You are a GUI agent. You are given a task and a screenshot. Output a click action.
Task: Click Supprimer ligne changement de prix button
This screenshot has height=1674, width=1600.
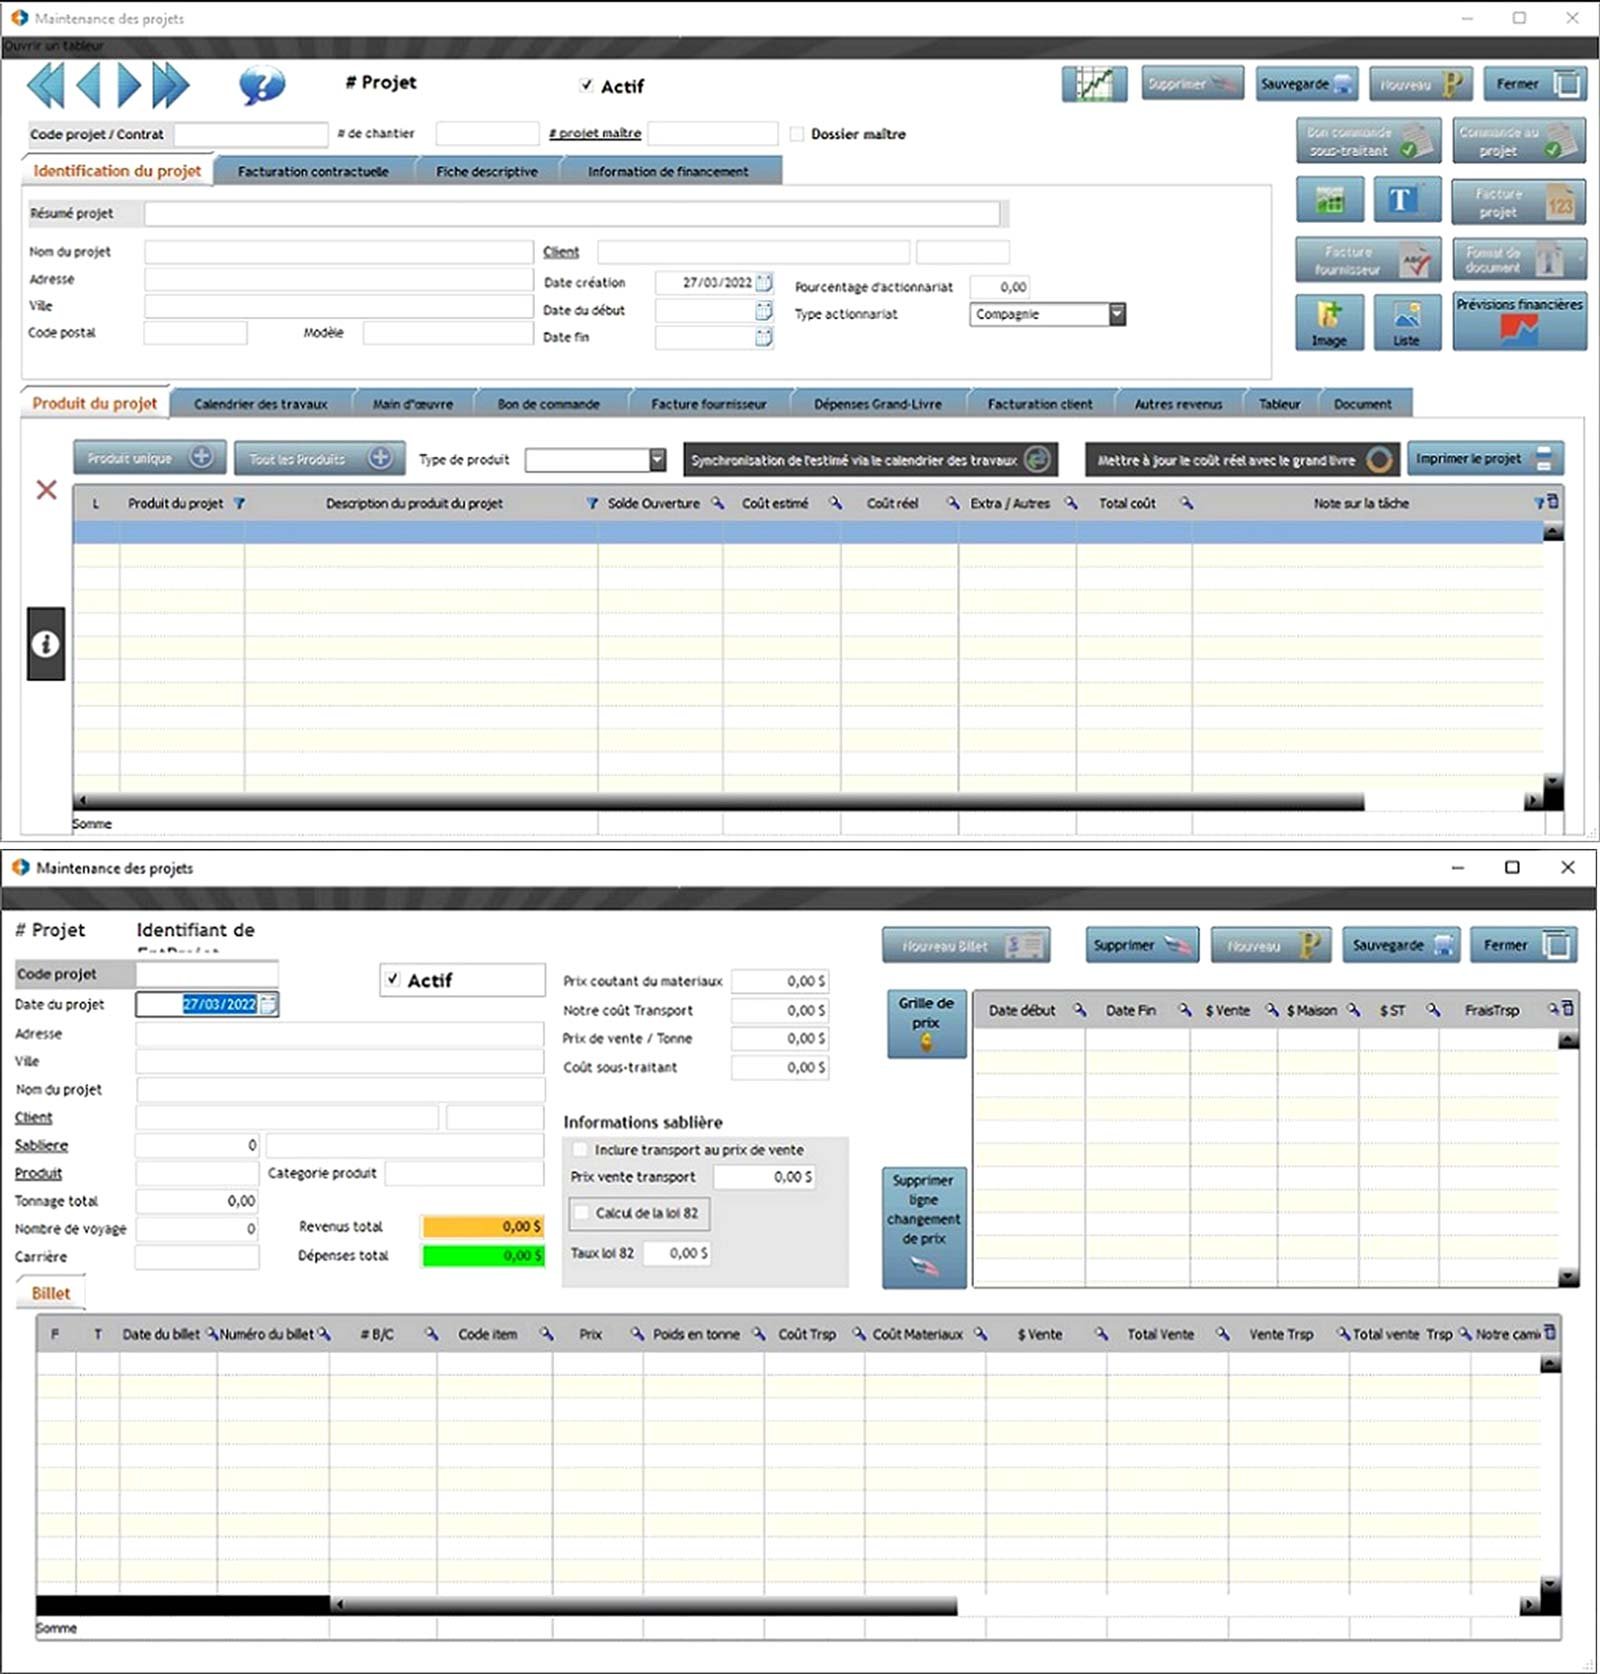coord(924,1227)
